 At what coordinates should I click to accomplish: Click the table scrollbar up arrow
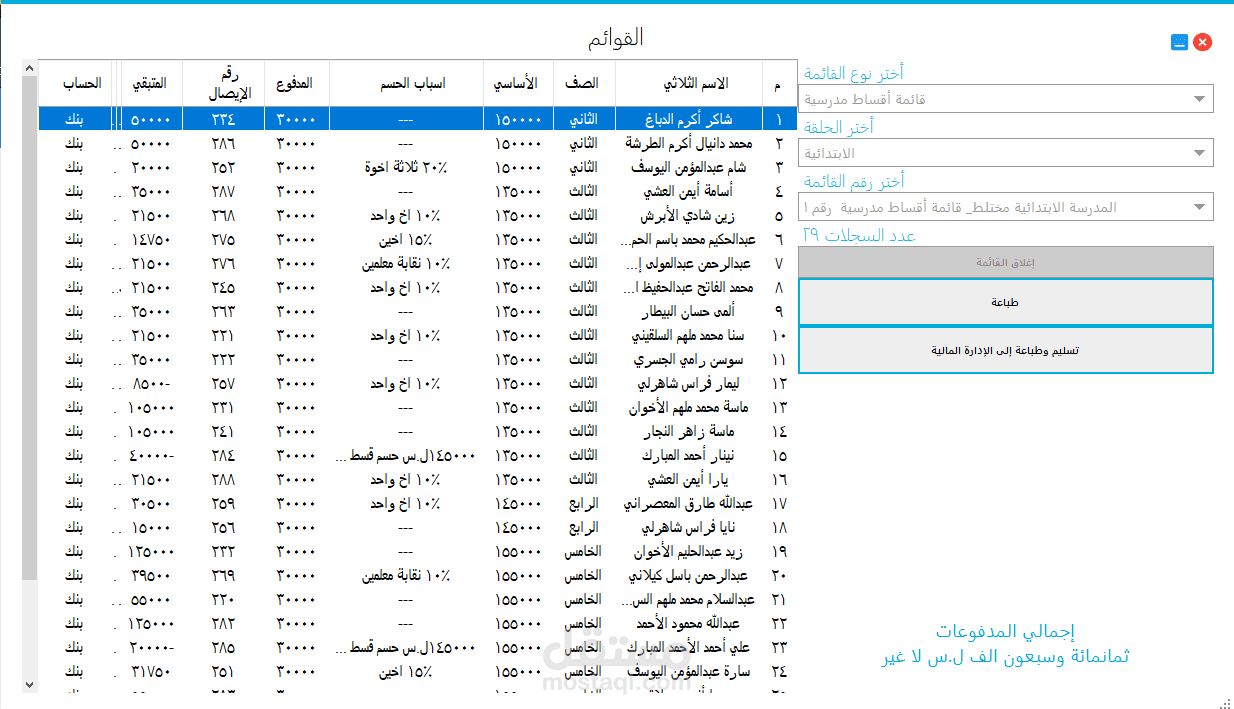[29, 69]
